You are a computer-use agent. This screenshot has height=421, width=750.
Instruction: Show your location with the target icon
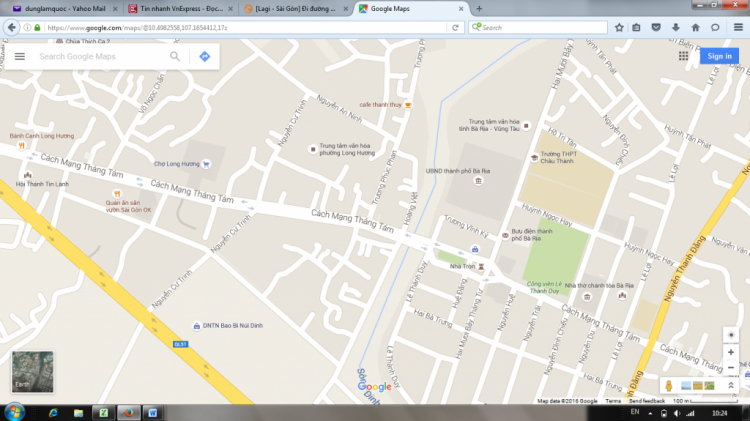(731, 335)
